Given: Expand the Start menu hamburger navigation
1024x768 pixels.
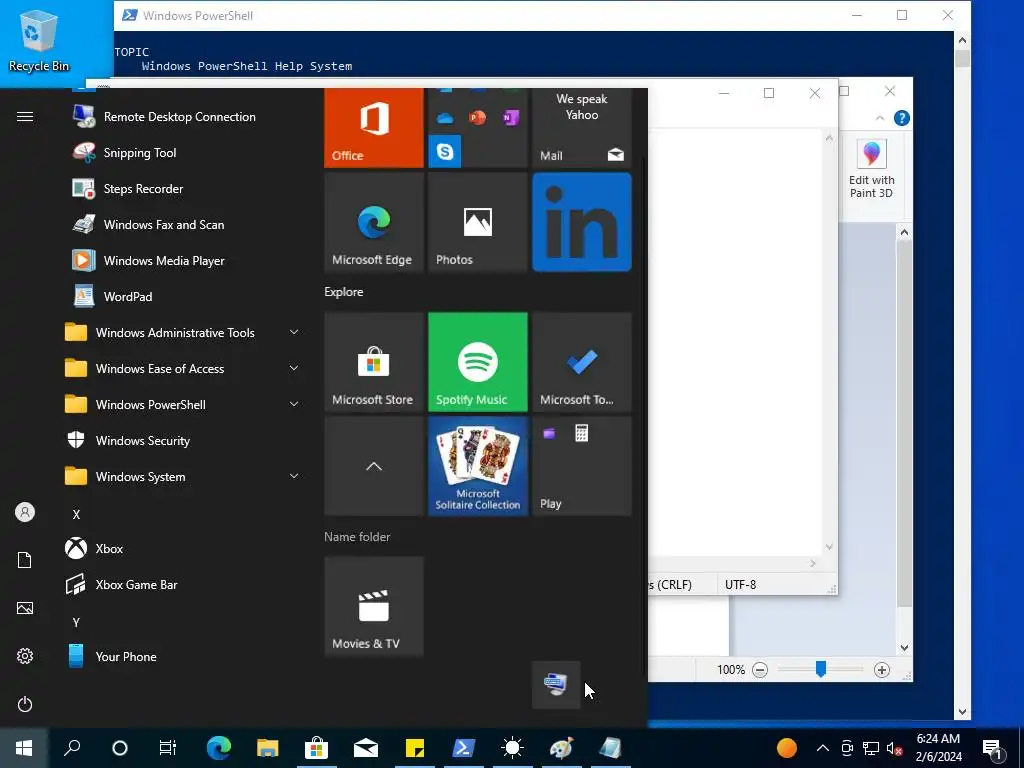Looking at the screenshot, I should pos(25,117).
